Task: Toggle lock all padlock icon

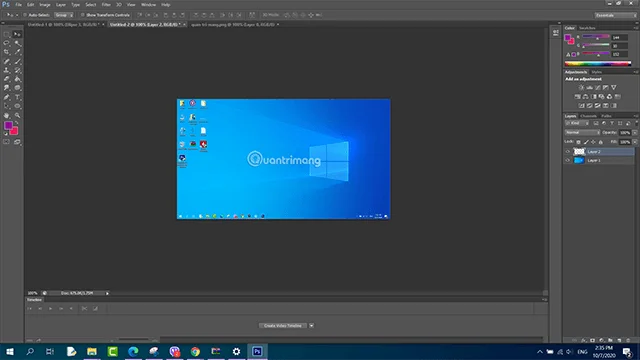Action: coord(600,142)
